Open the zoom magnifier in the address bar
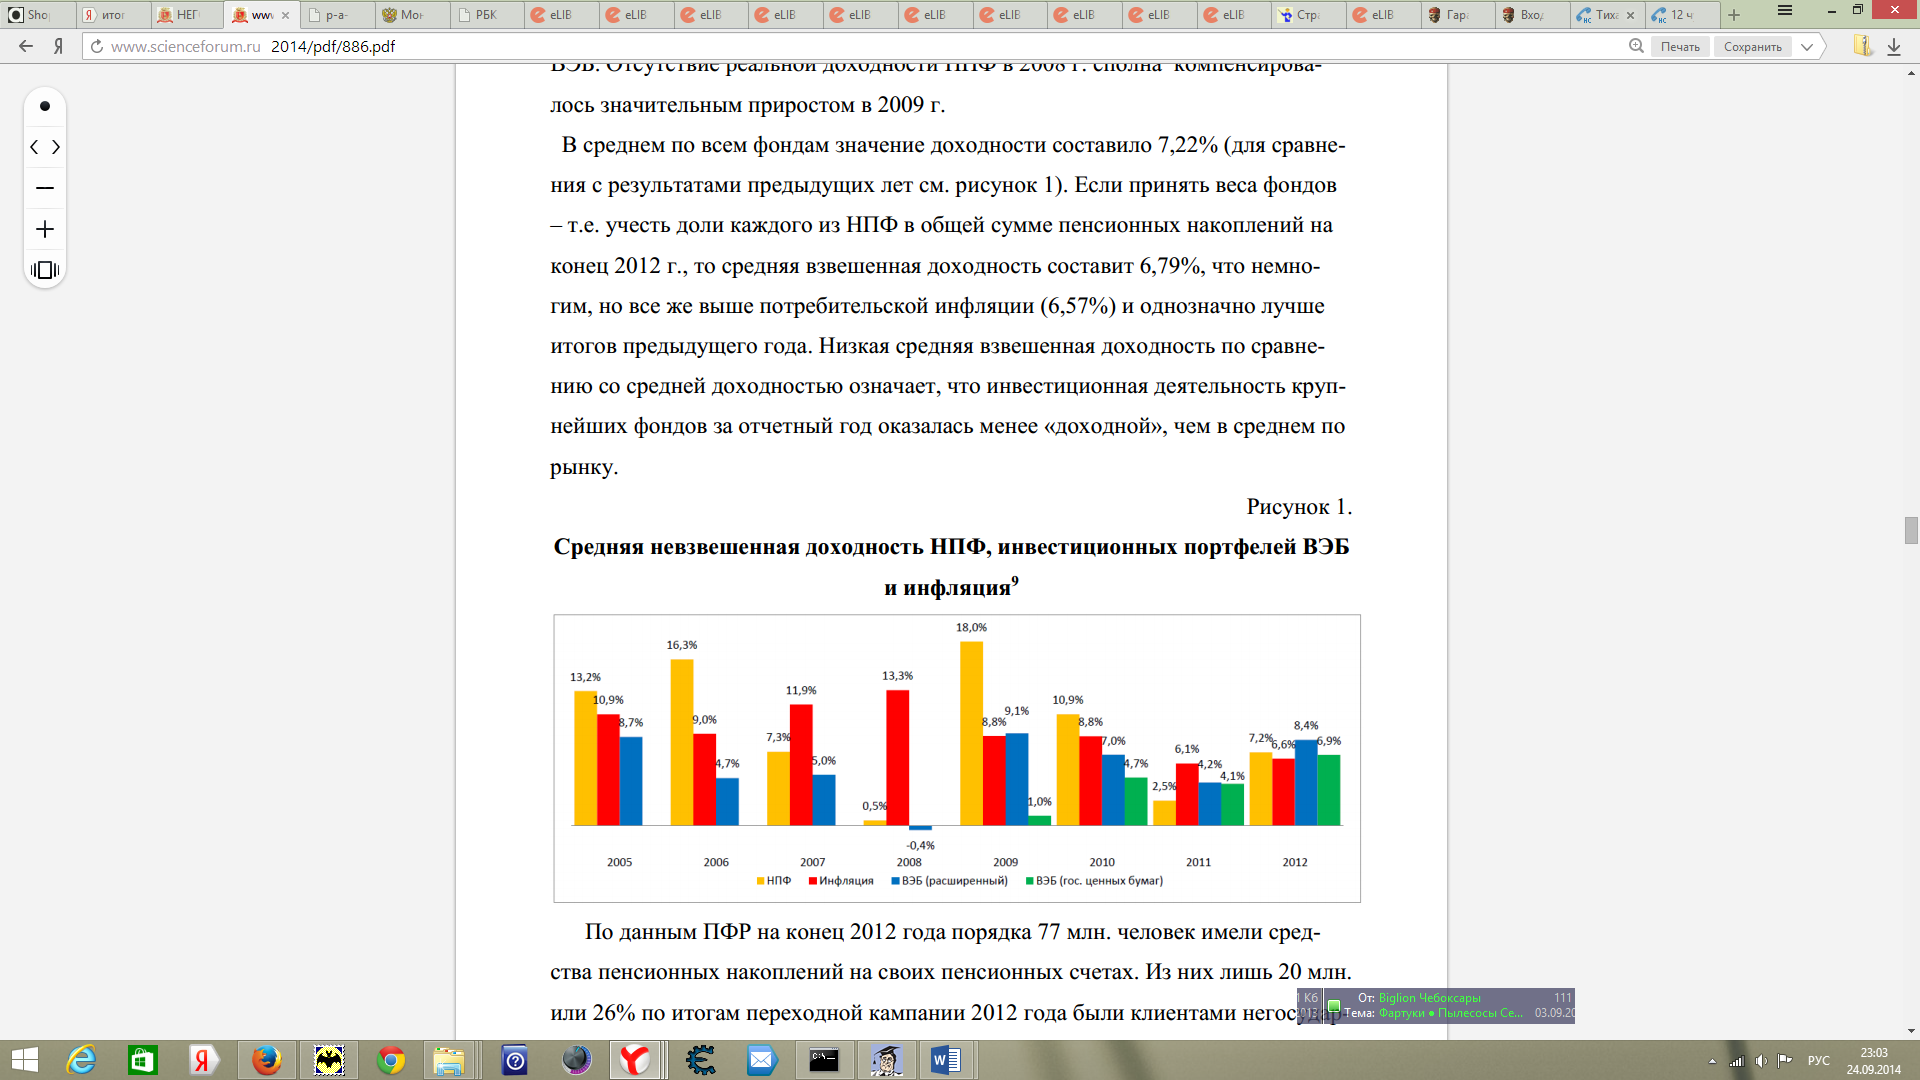The width and height of the screenshot is (1920, 1080). [x=1636, y=46]
